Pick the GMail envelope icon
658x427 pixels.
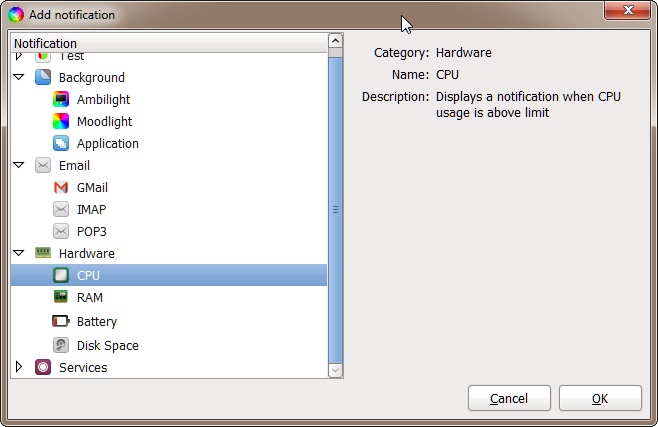[61, 187]
